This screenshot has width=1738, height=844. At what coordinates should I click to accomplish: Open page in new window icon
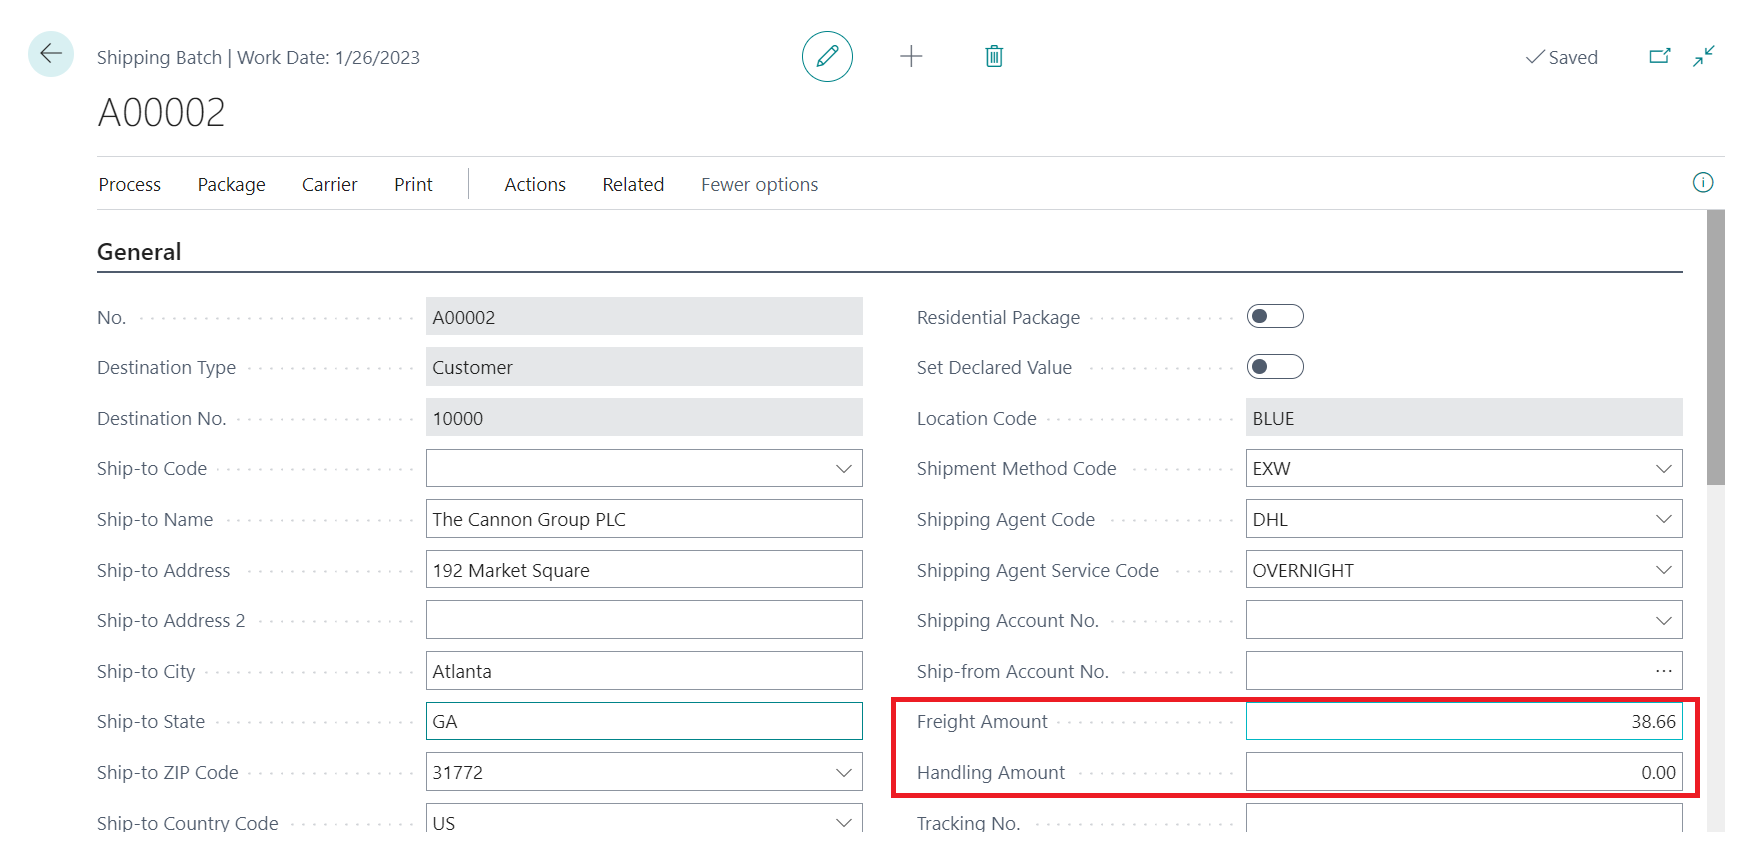(1660, 57)
